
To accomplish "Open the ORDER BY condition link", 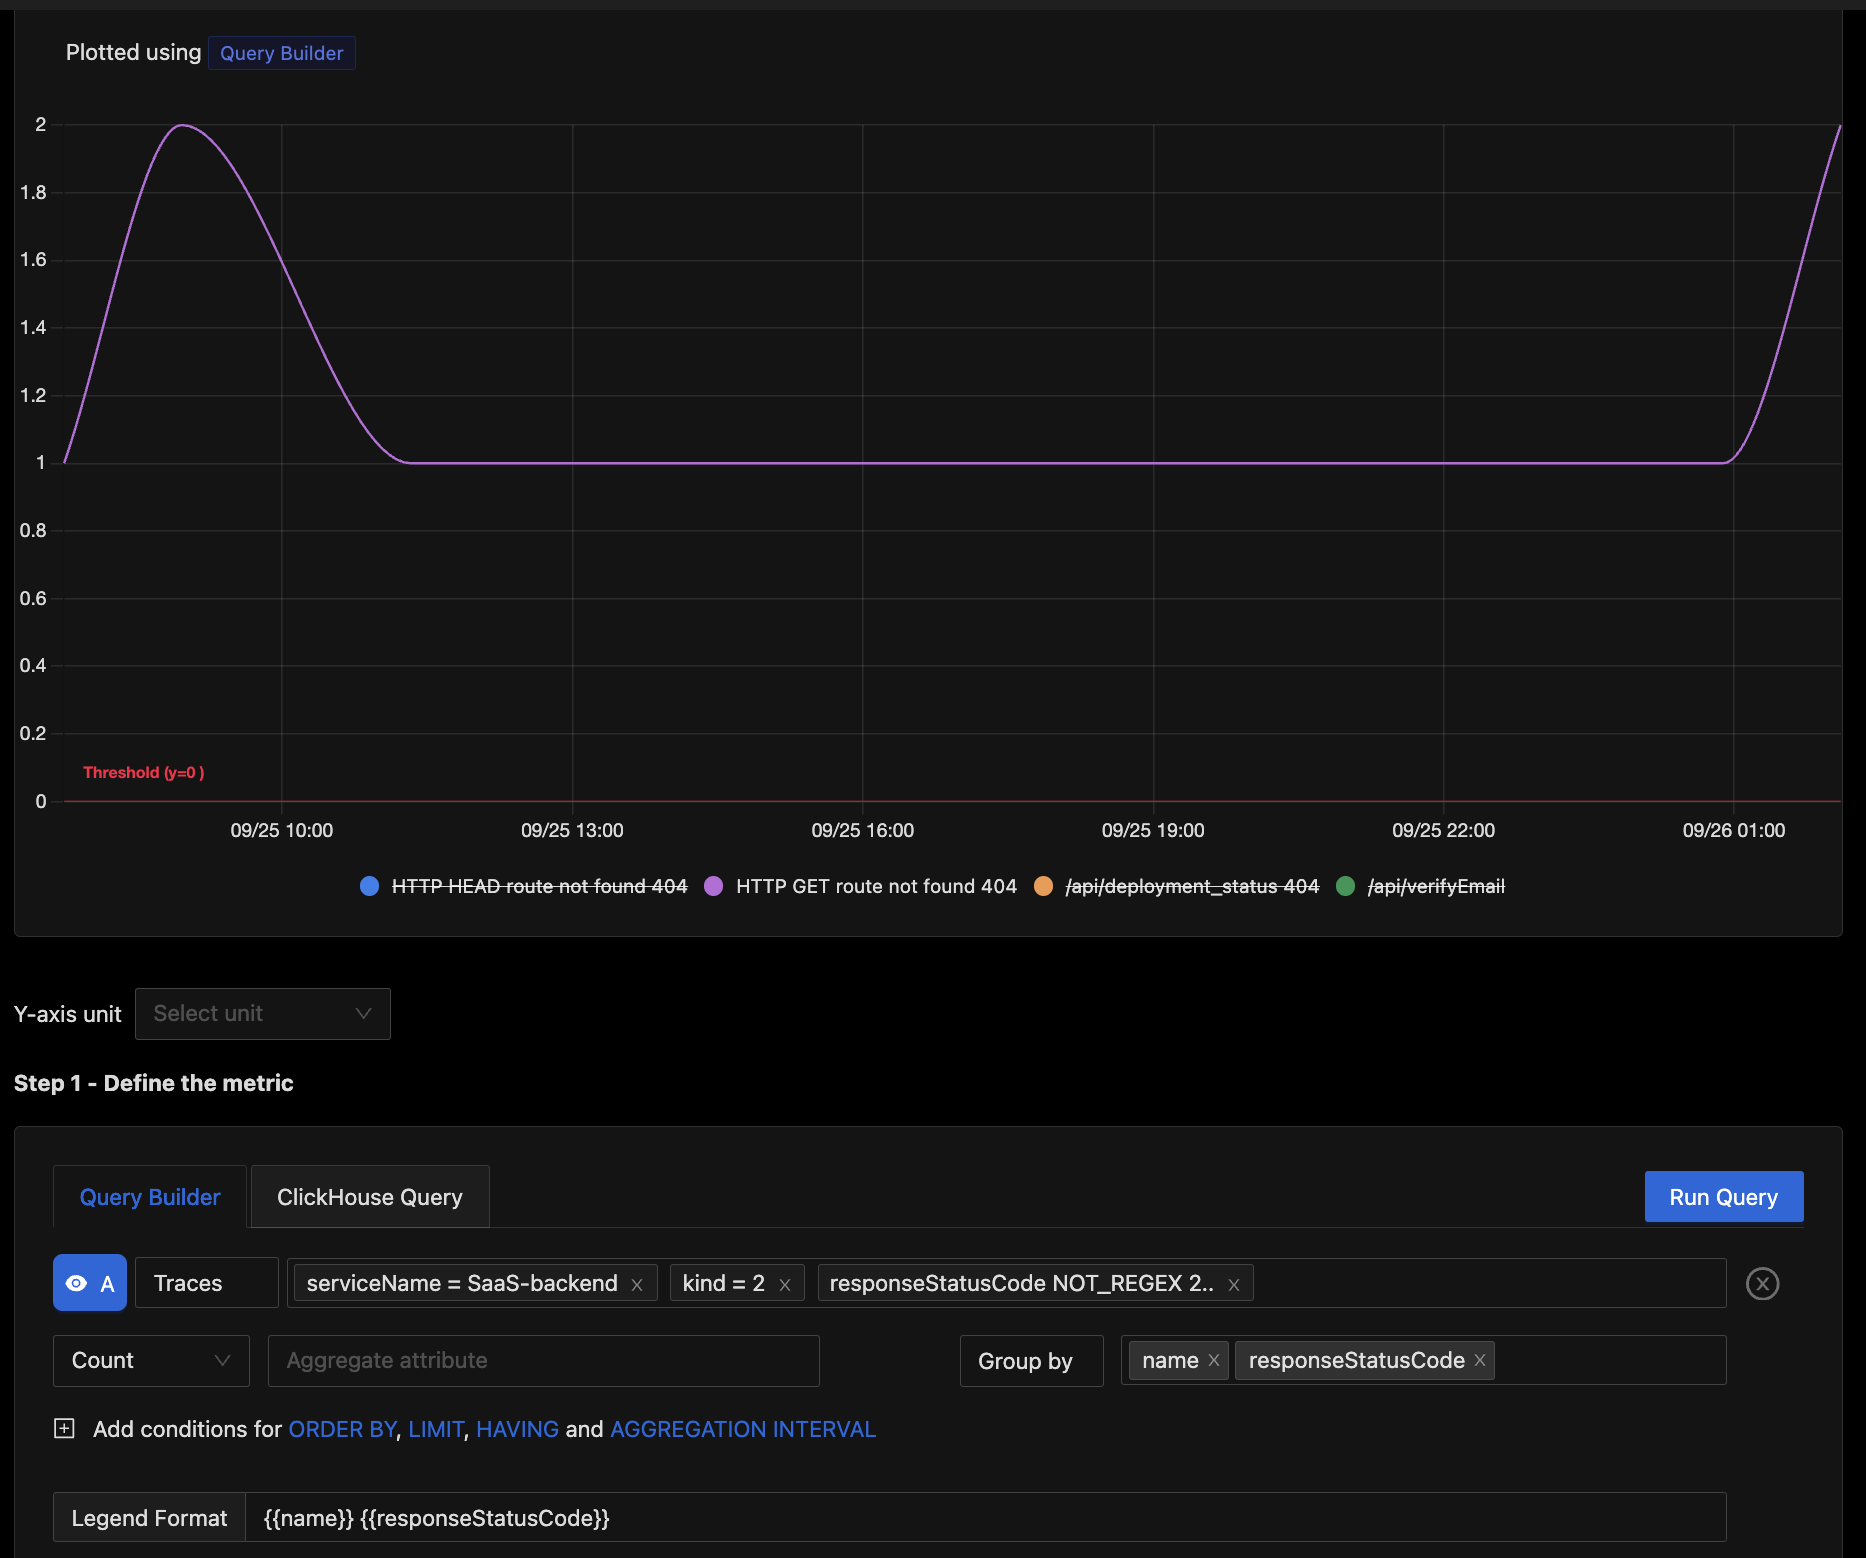I will click(x=341, y=1429).
